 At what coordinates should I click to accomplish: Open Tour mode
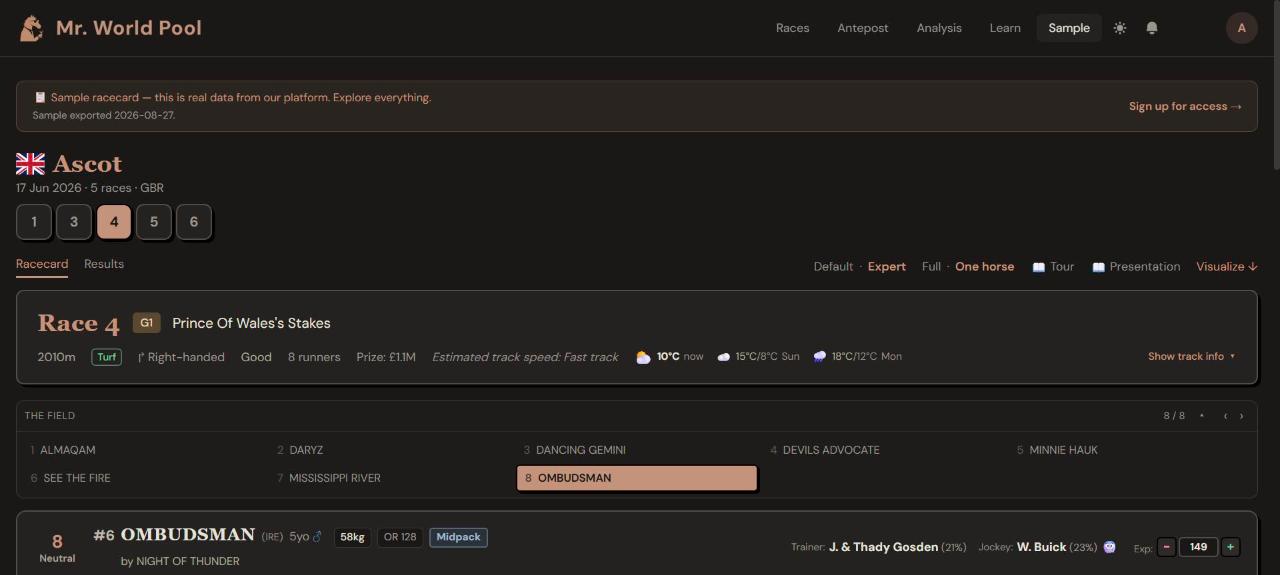click(1053, 267)
